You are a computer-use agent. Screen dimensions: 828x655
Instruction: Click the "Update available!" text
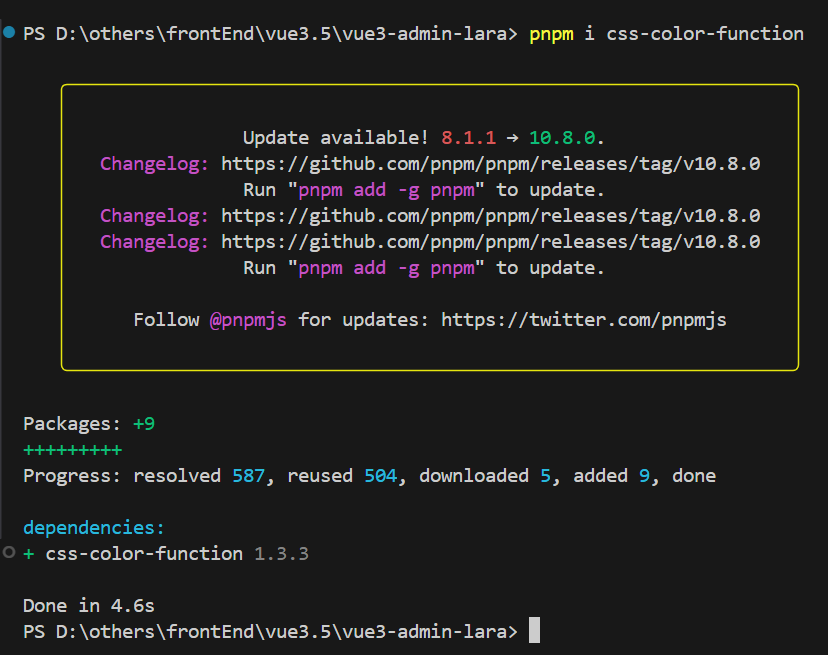coord(335,138)
